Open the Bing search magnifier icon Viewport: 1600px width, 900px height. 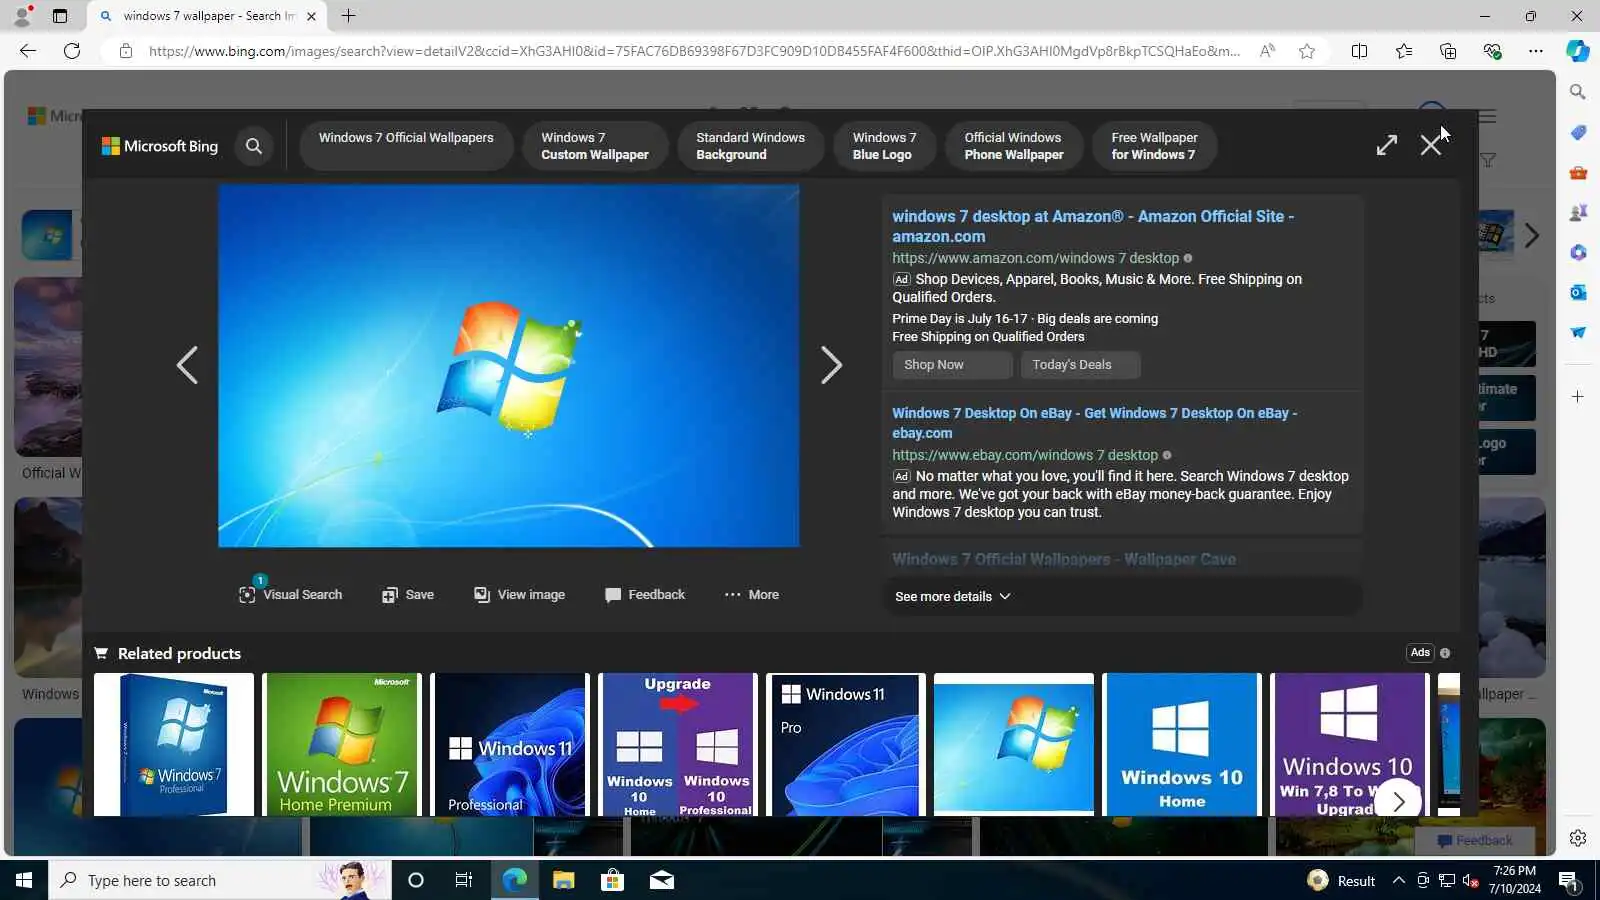click(x=254, y=146)
